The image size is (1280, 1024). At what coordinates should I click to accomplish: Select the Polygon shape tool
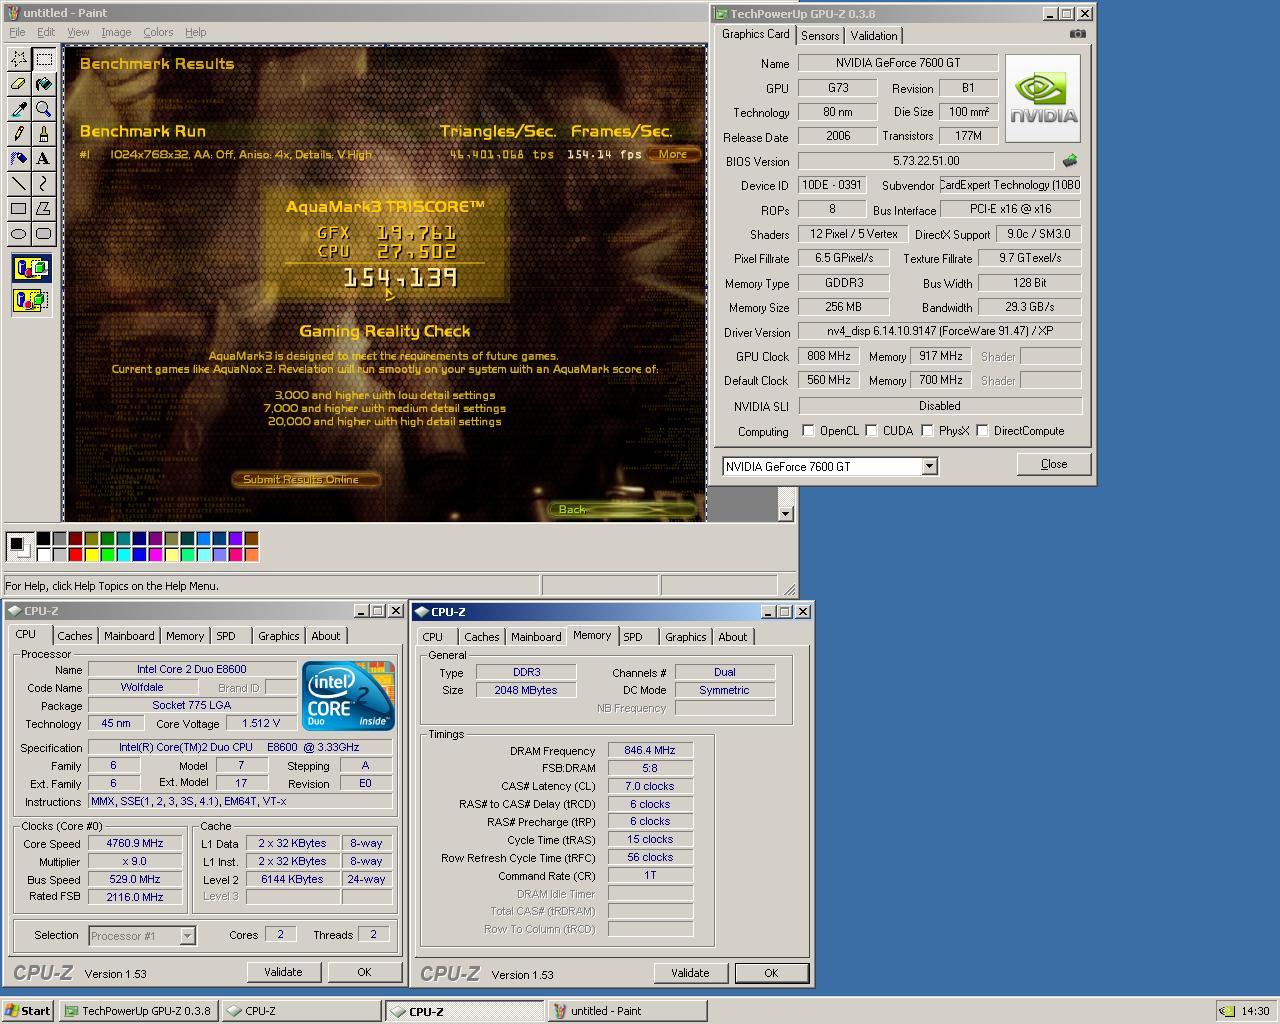tap(44, 209)
